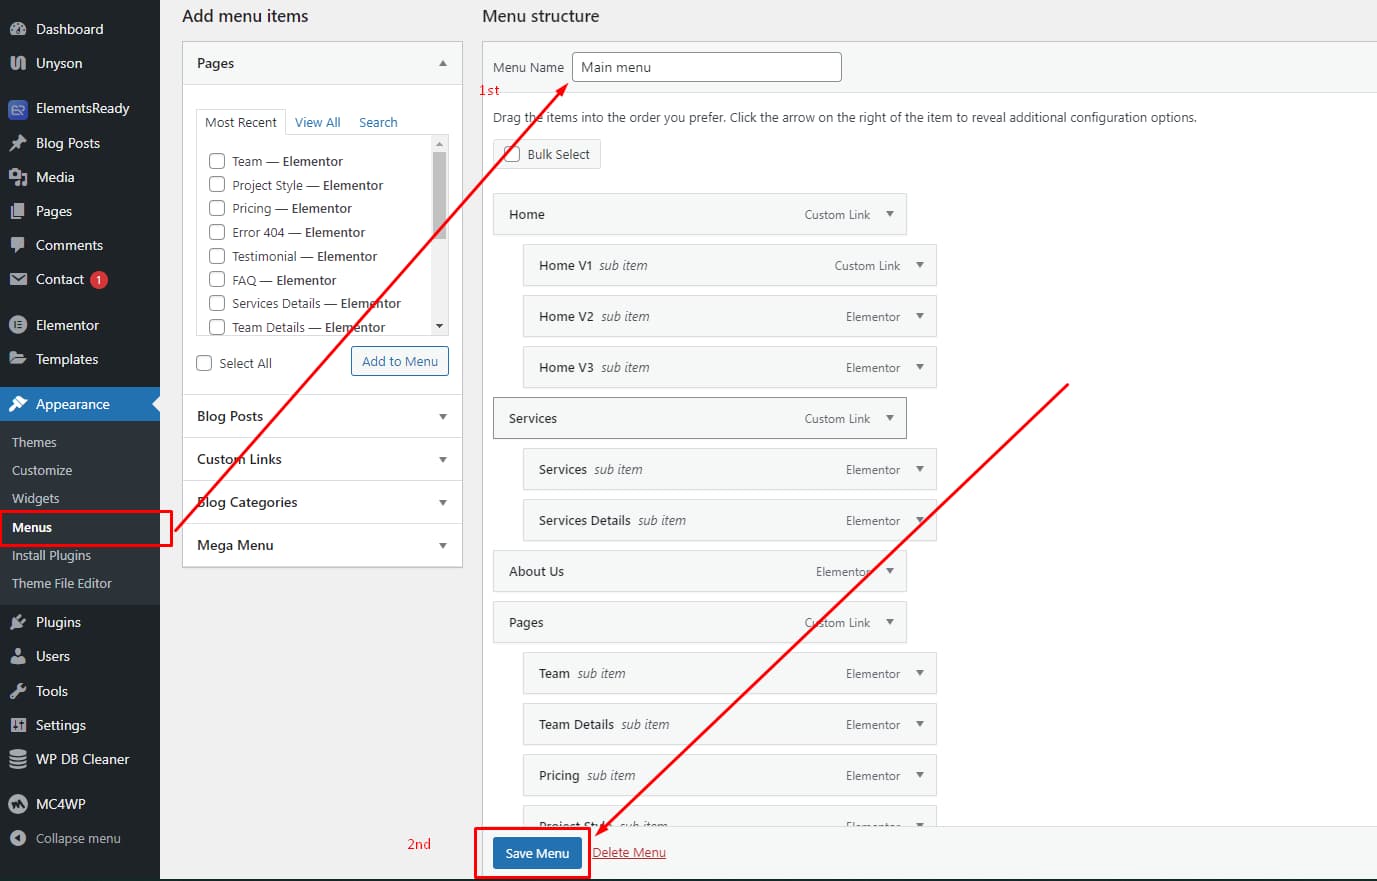Click the Unyson sidebar icon

18,63
